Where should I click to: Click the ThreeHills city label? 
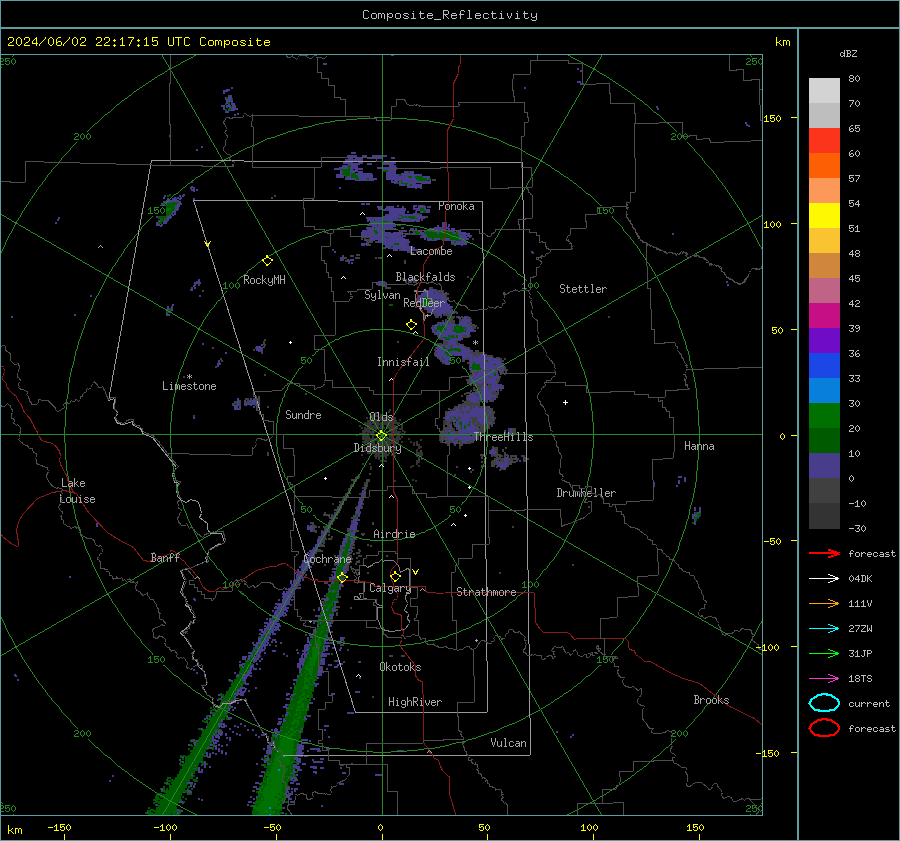pos(503,437)
